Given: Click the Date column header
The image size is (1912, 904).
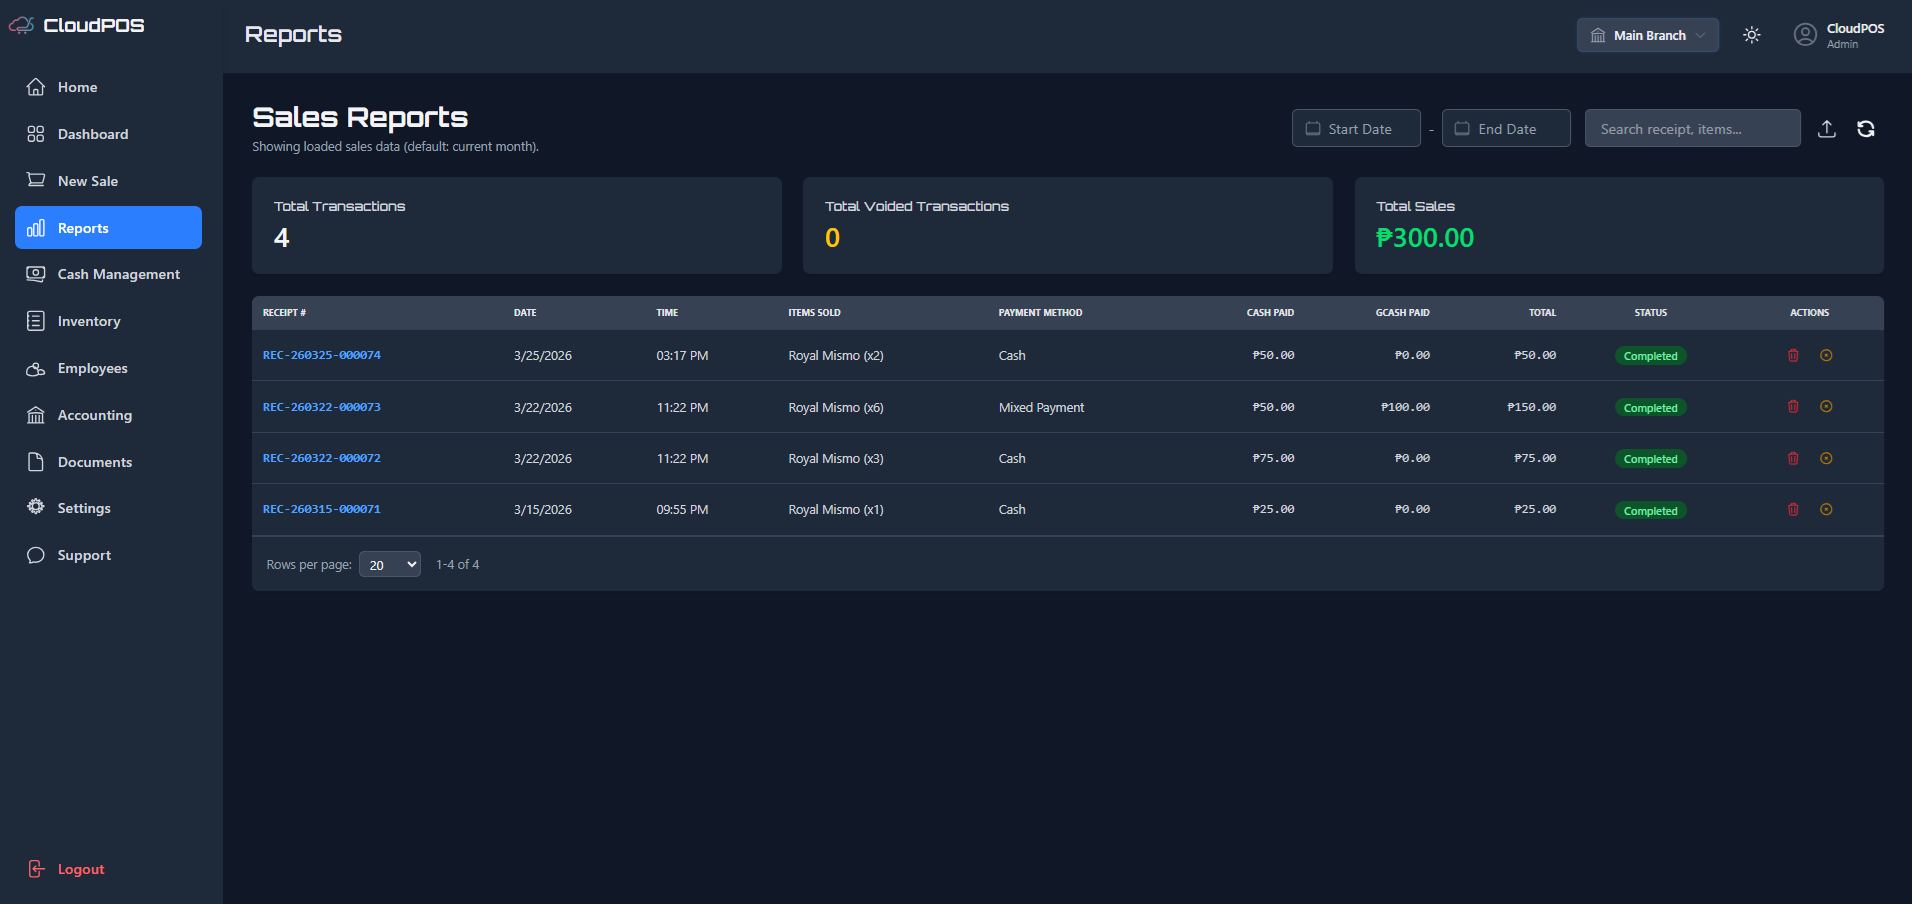Looking at the screenshot, I should tap(525, 313).
